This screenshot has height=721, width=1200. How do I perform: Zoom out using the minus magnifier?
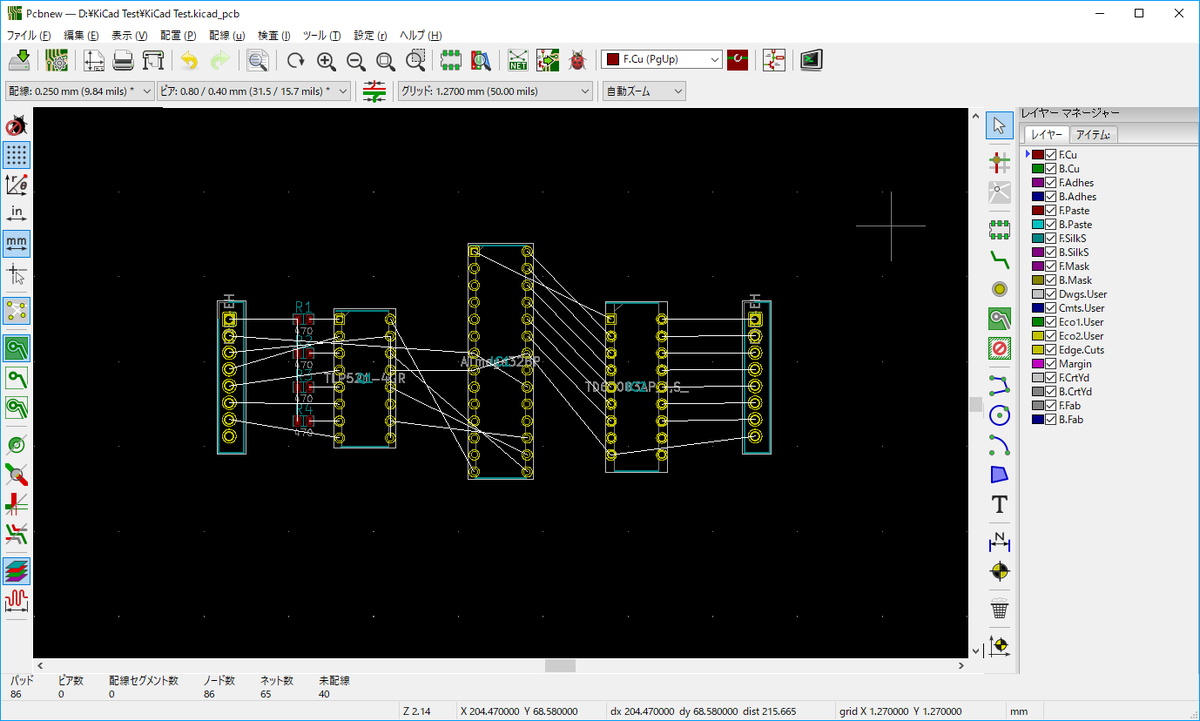[x=356, y=60]
